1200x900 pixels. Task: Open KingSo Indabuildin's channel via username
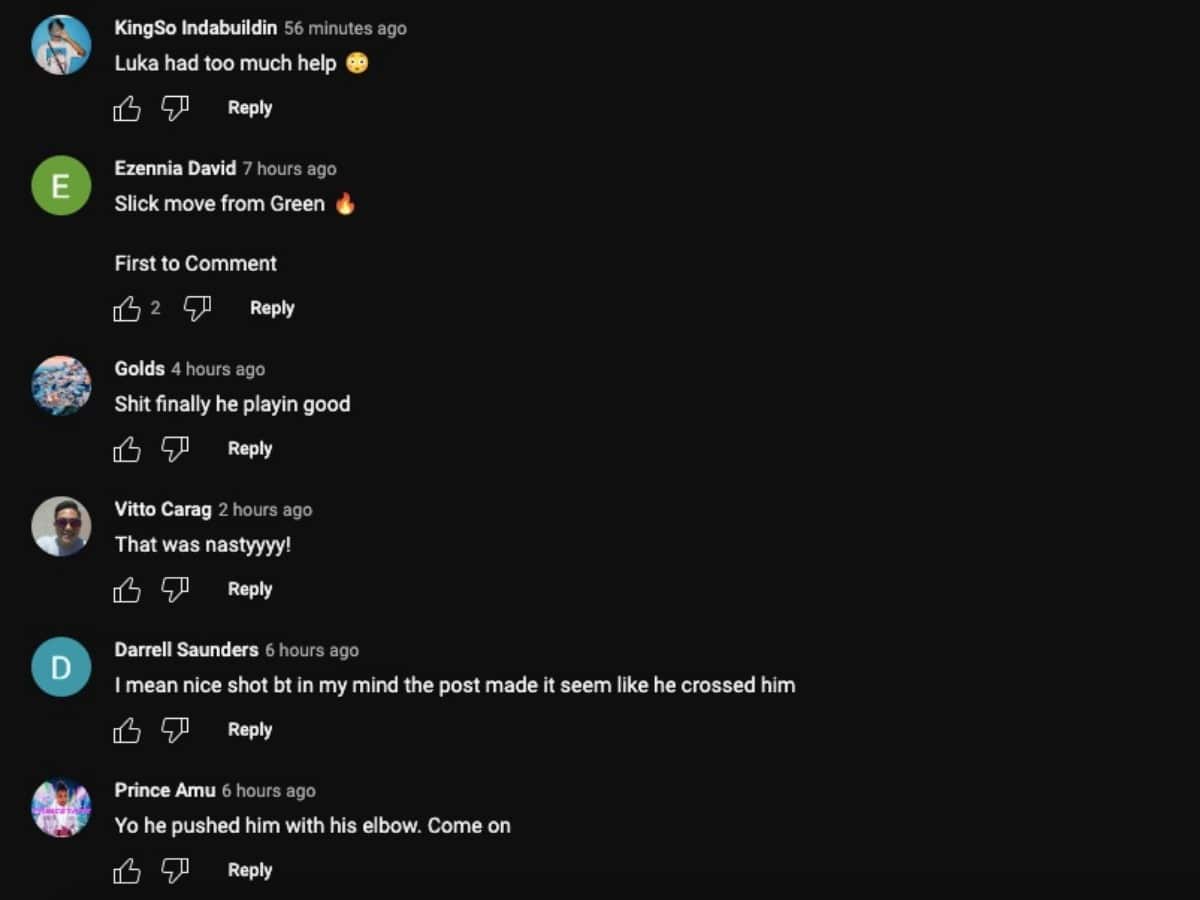click(196, 28)
